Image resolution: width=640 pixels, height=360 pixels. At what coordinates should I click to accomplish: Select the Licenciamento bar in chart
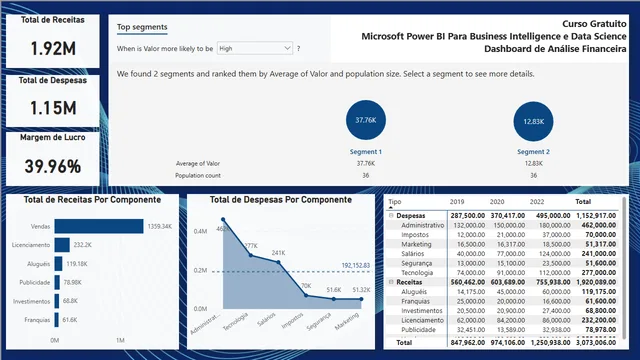pyautogui.click(x=62, y=245)
